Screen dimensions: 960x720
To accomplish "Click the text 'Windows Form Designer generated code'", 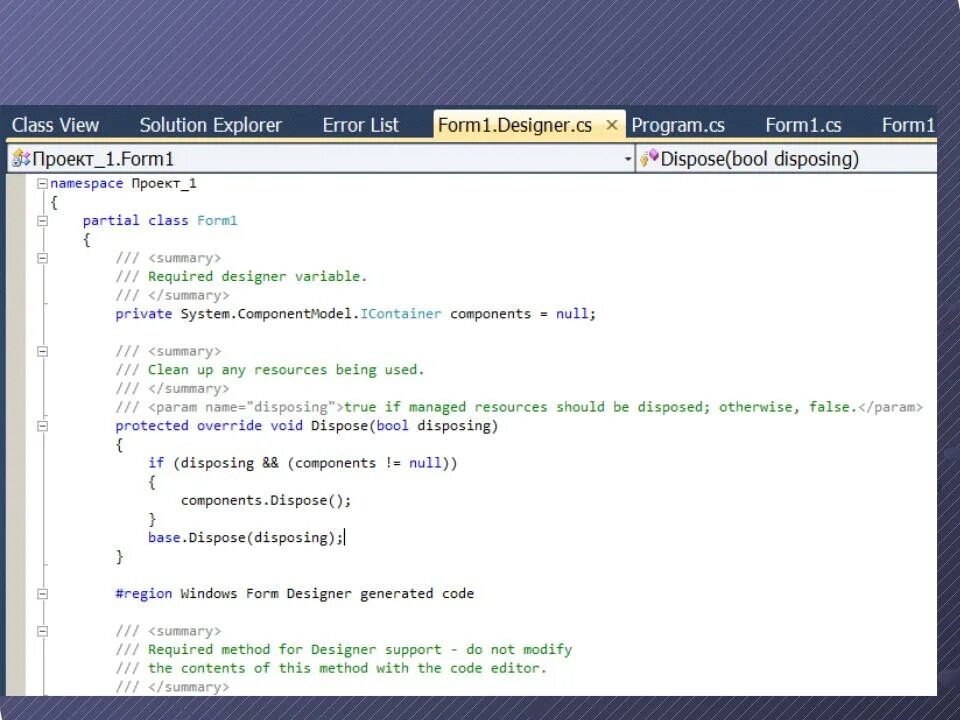I will (327, 593).
